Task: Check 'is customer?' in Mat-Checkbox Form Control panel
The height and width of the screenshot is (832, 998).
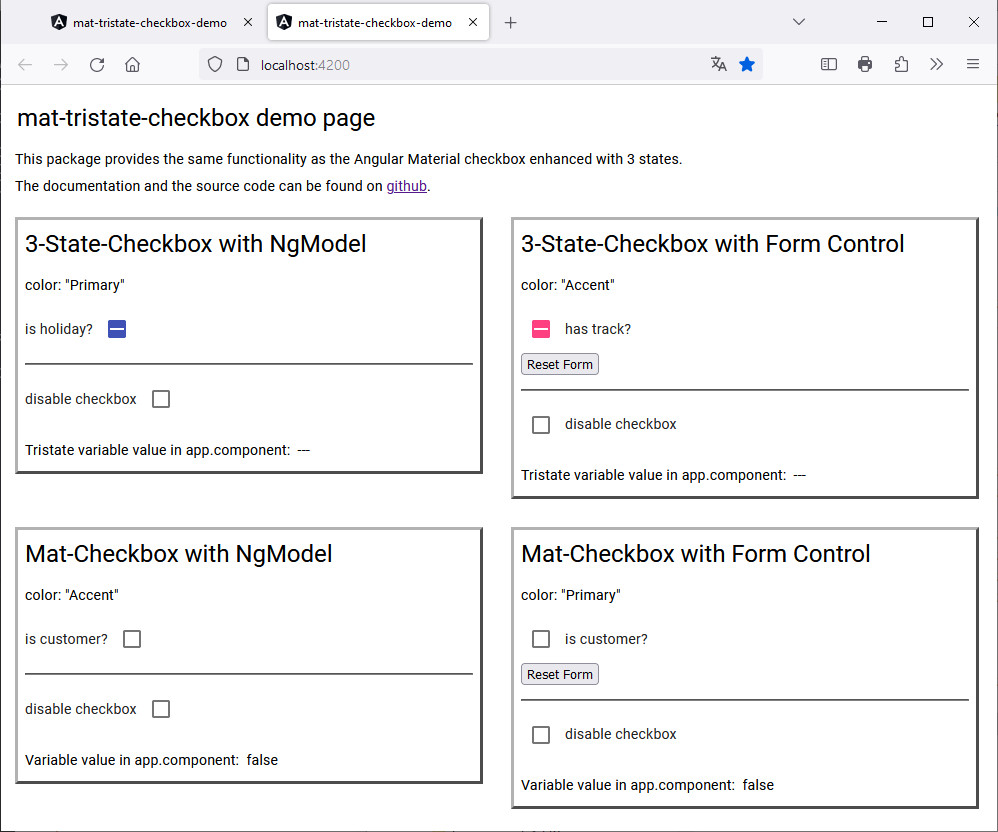Action: click(541, 639)
